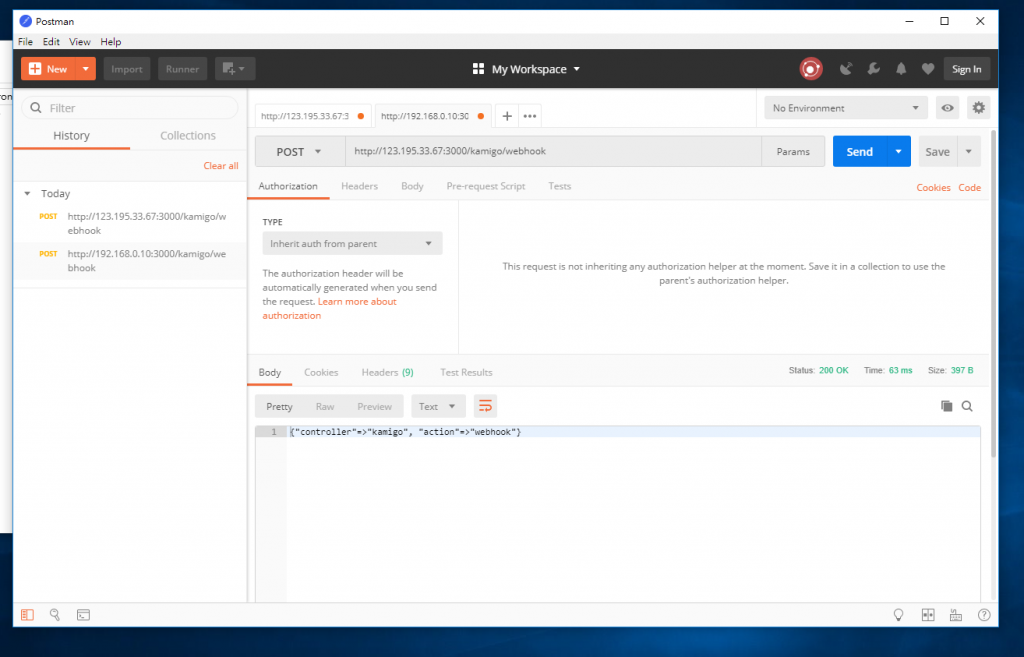Click the Send button

pos(859,152)
